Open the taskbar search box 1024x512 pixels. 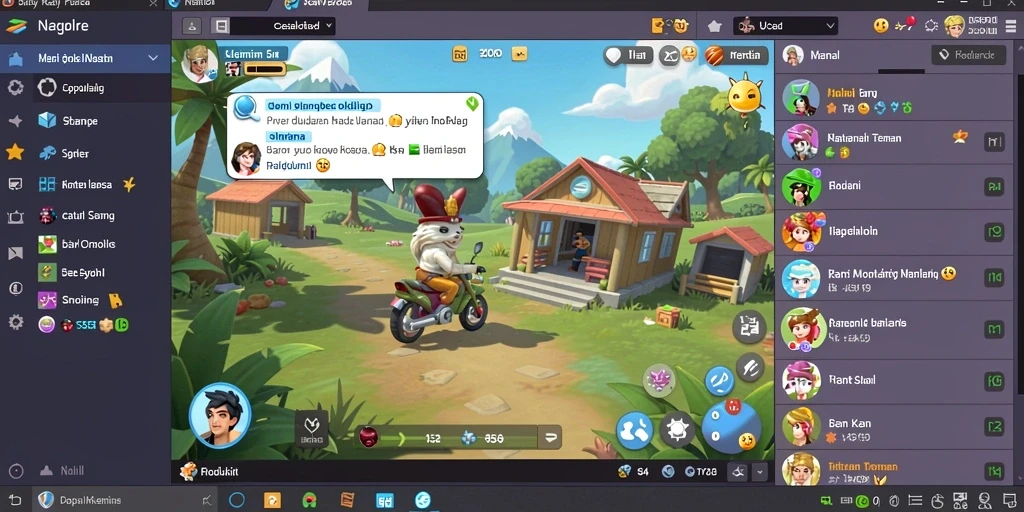124,501
